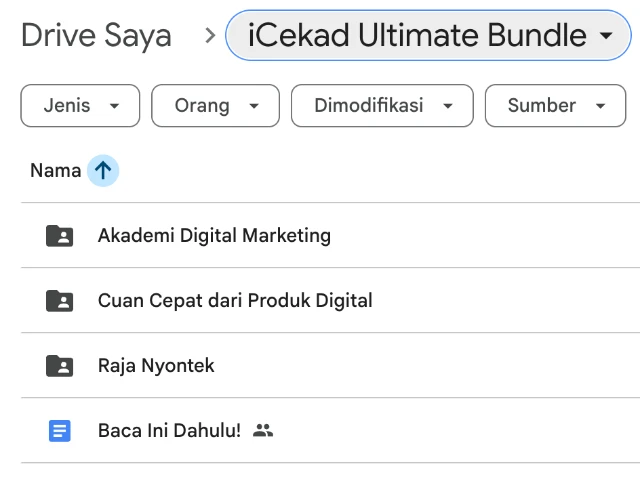640x481 pixels.
Task: Click the sort direction arrow beside Nama
Action: click(103, 171)
